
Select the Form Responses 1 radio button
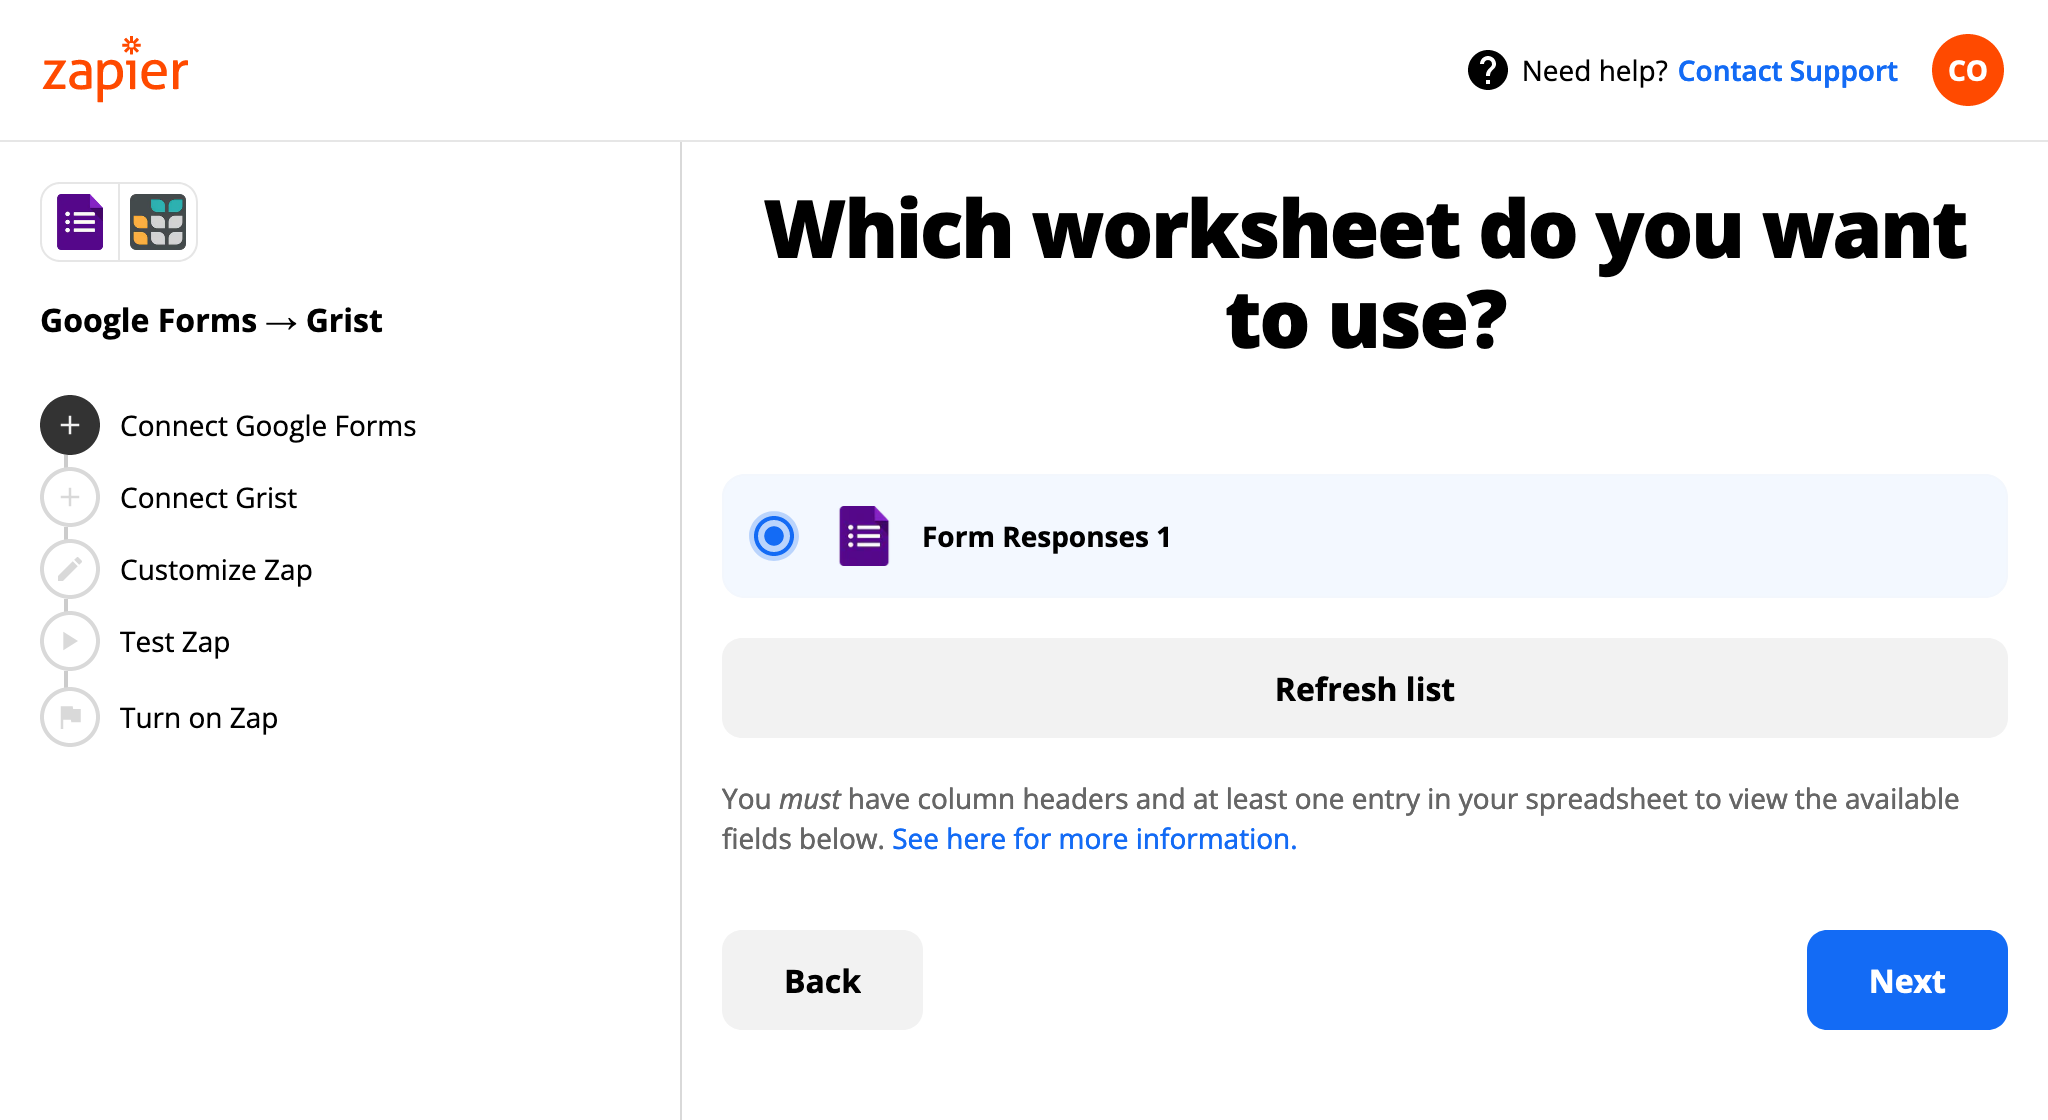(773, 536)
